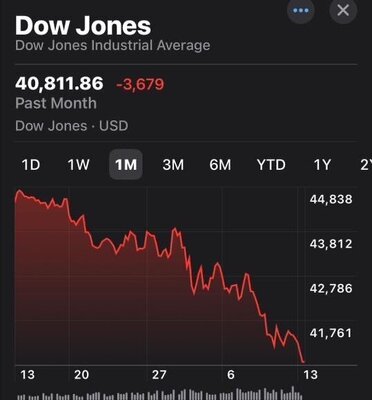This screenshot has width=372, height=400.
Task: Tap the 40,811.86 price value
Action: 59,83
